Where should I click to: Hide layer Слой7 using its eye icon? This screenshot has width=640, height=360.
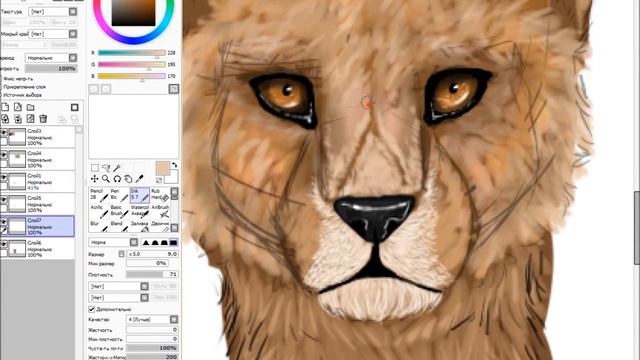4,222
